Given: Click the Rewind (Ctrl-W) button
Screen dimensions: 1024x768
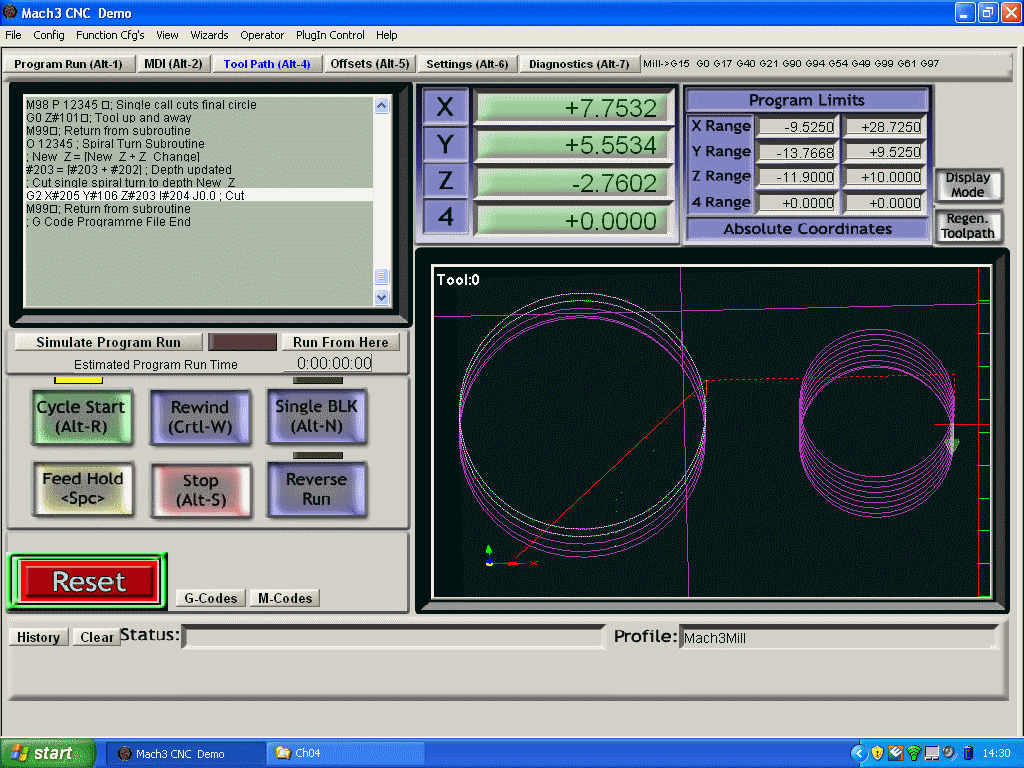Looking at the screenshot, I should tap(200, 417).
